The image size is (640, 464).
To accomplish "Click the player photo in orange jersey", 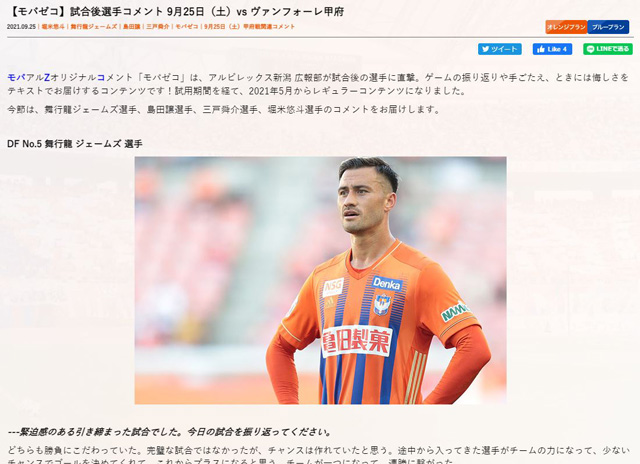I will [x=320, y=280].
